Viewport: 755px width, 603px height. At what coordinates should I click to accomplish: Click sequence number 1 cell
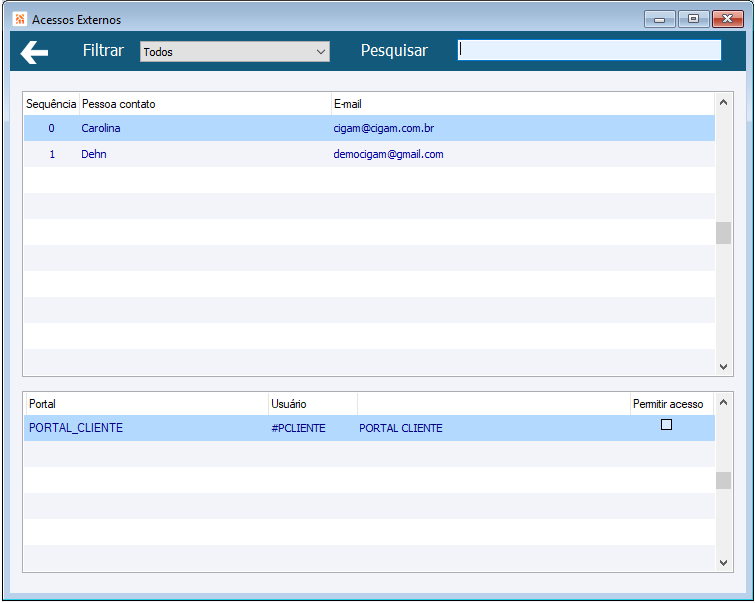click(52, 154)
